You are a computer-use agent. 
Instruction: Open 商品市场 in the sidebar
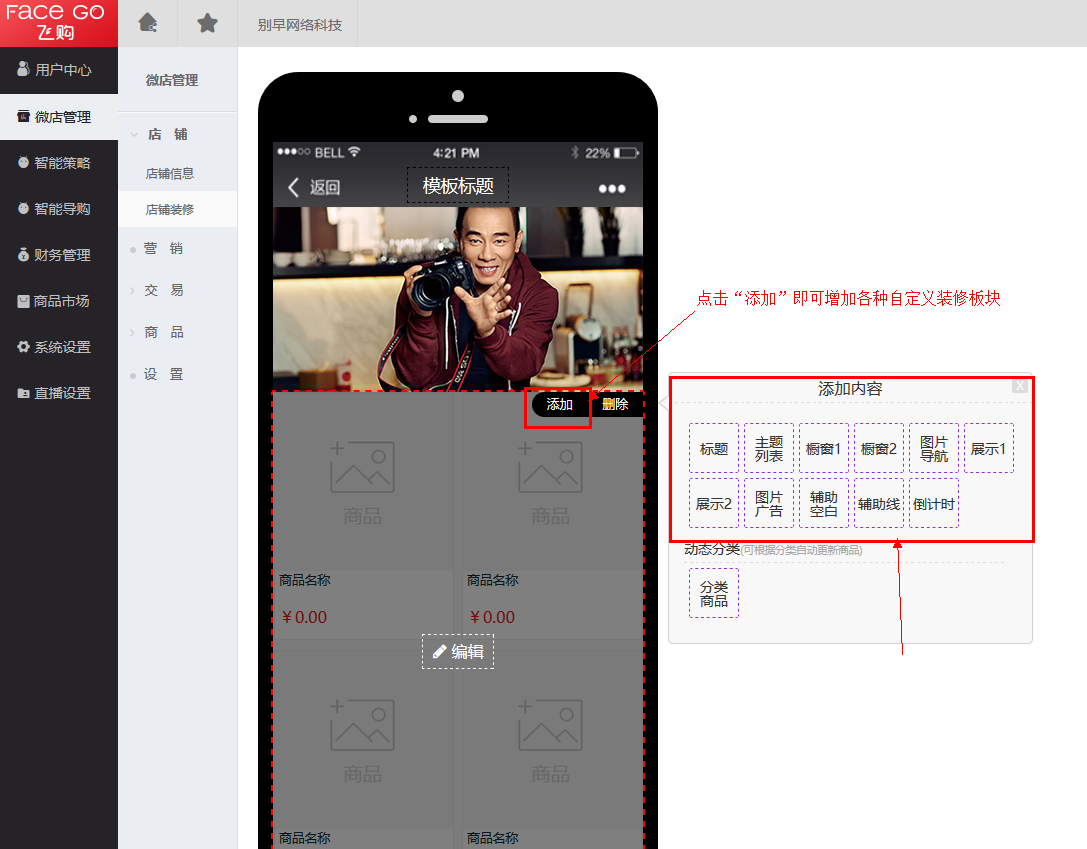click(59, 301)
